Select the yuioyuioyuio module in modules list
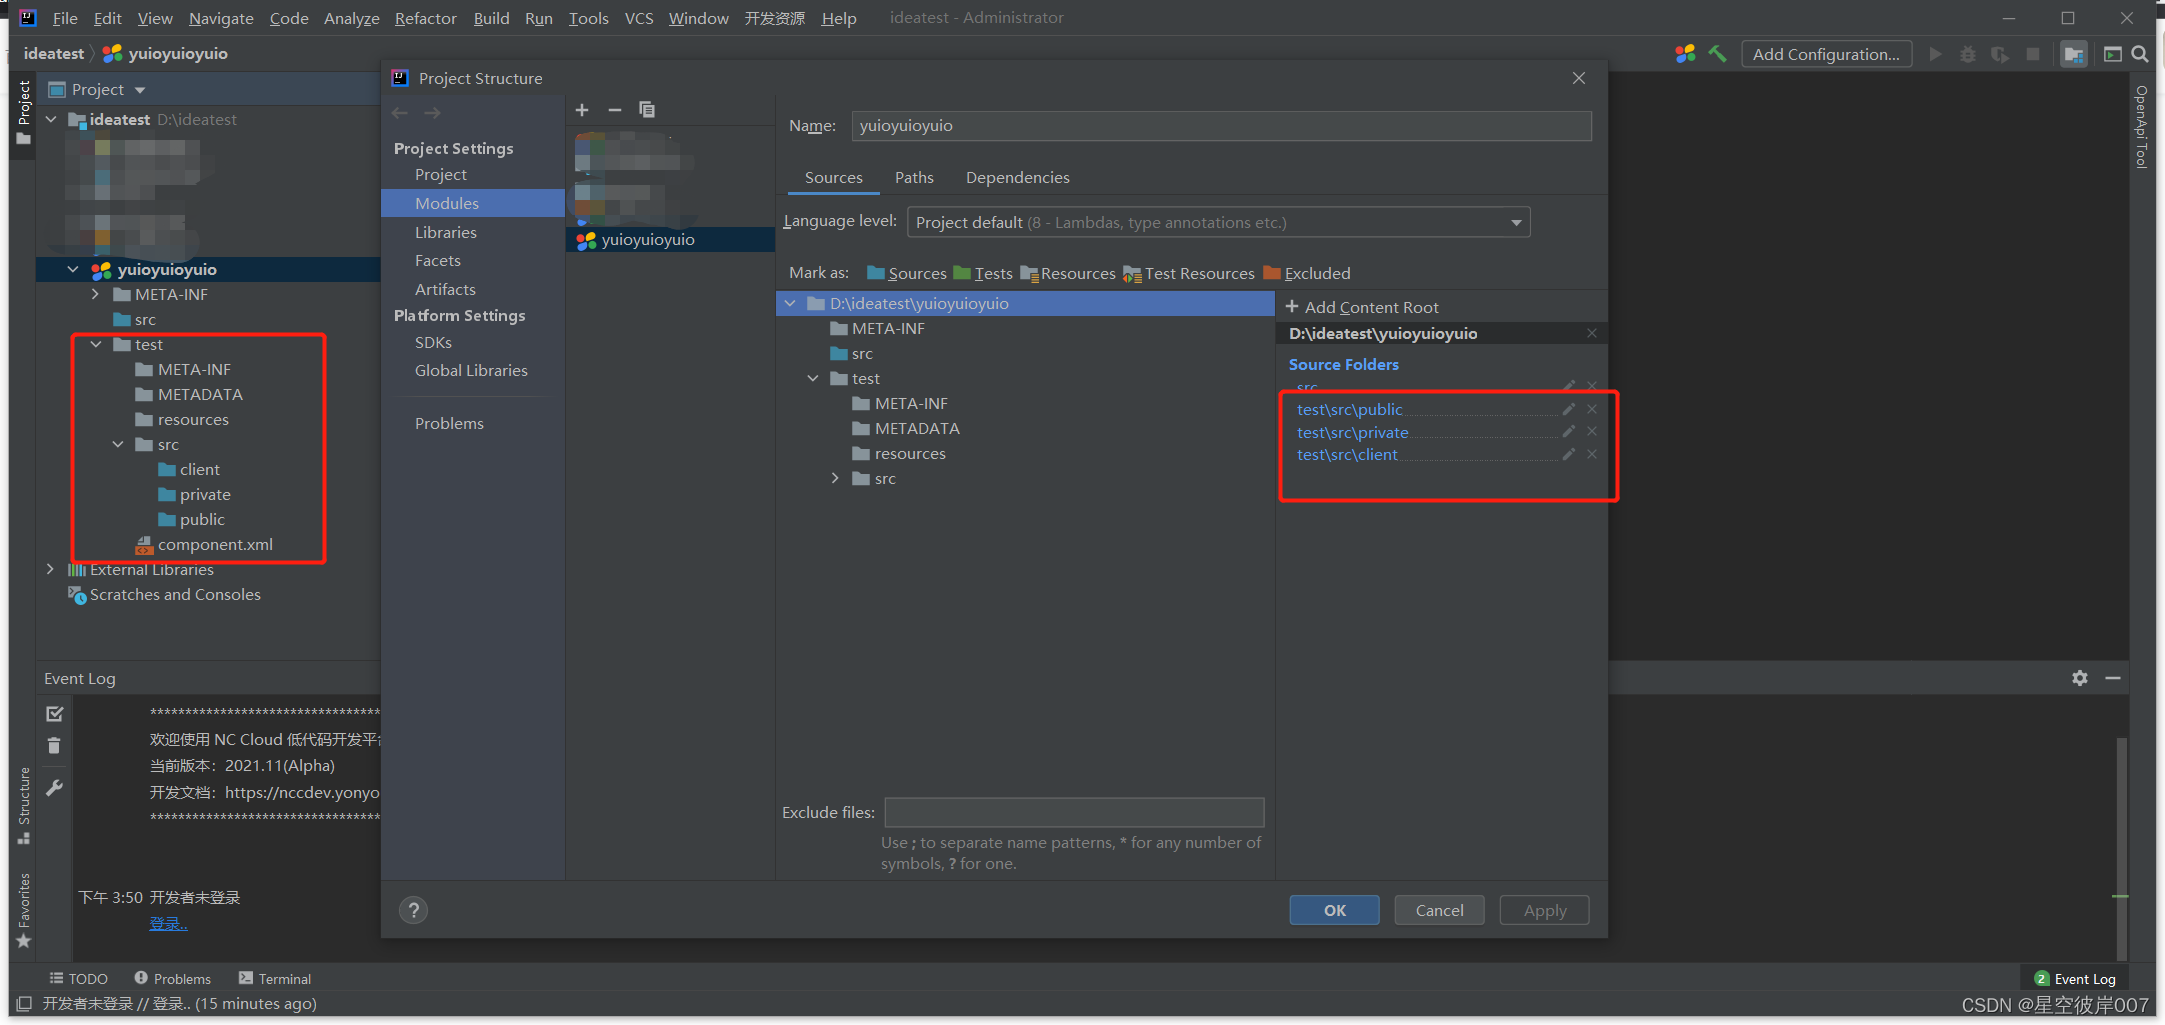2165x1025 pixels. 671,239
